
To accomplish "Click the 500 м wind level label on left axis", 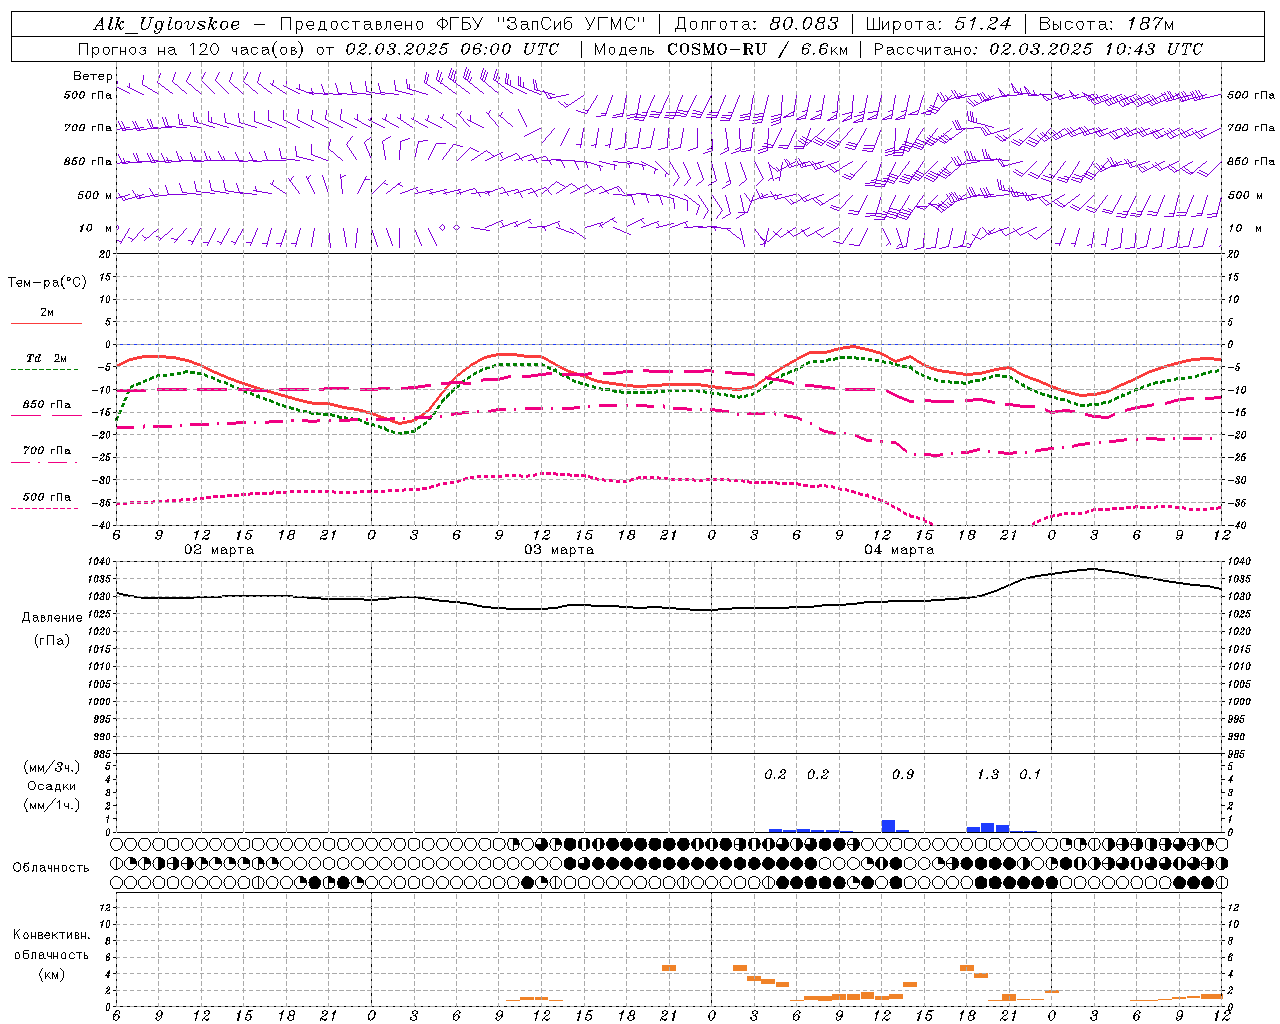I will (x=95, y=195).
